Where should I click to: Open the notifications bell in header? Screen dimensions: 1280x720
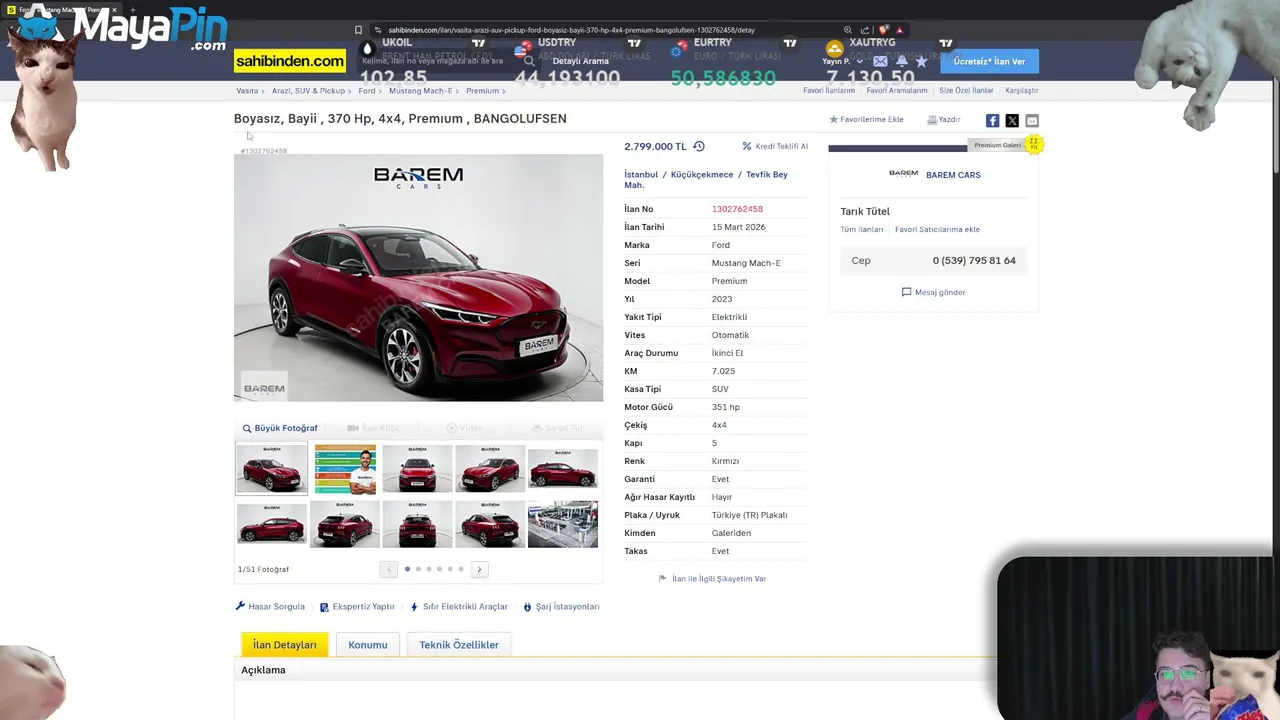[x=901, y=61]
